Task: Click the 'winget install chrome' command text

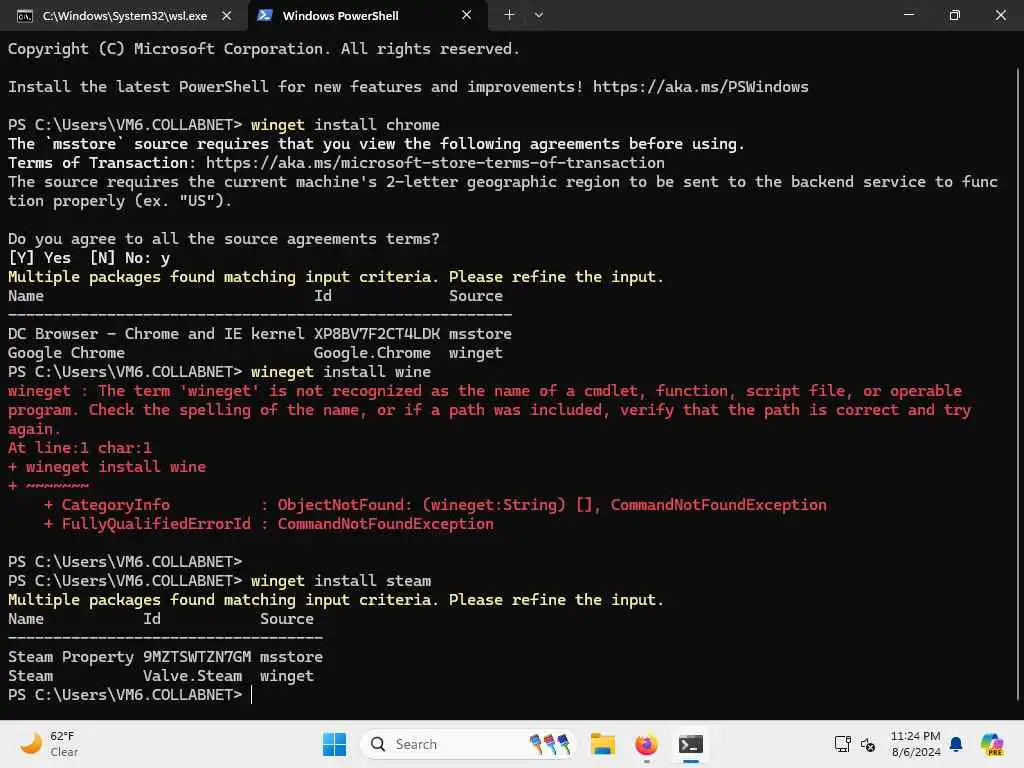Action: [345, 125]
